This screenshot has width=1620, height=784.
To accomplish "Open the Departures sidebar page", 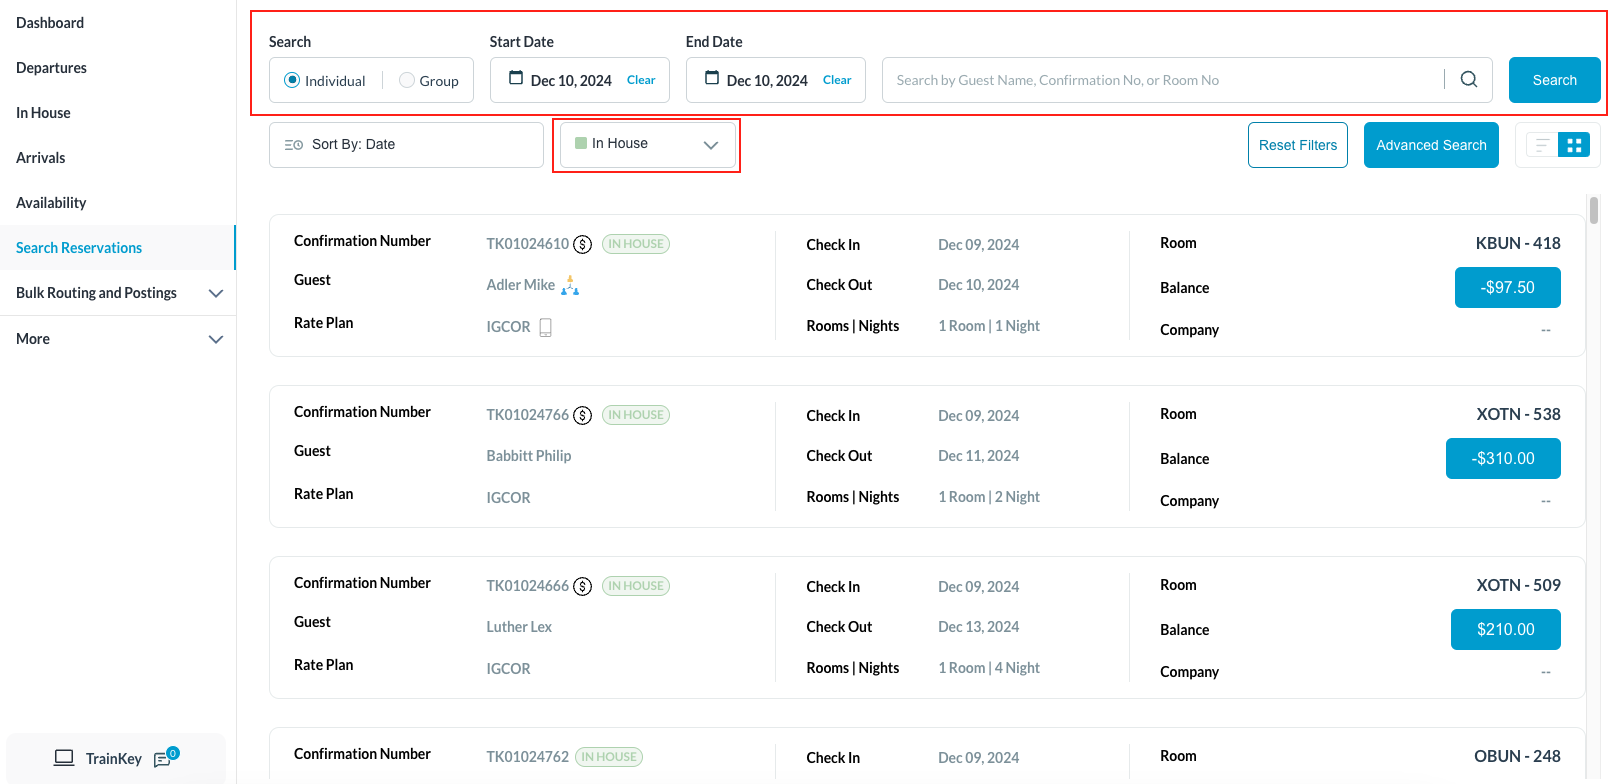I will 52,68.
